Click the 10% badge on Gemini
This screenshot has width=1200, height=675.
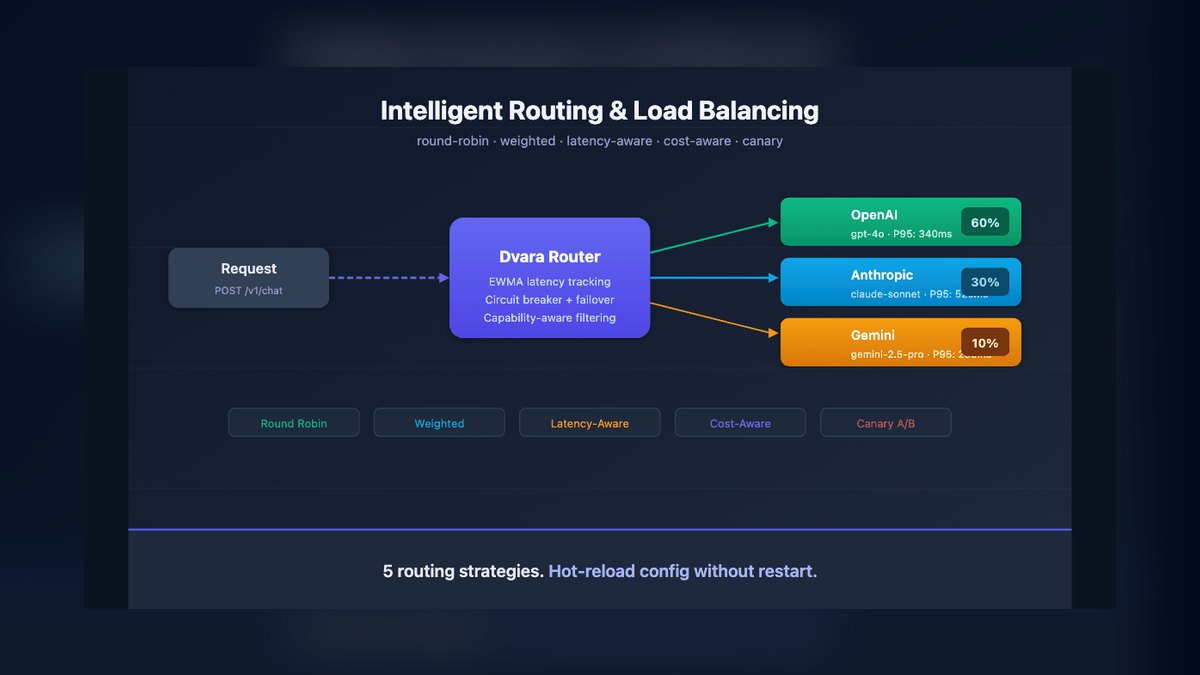985,342
